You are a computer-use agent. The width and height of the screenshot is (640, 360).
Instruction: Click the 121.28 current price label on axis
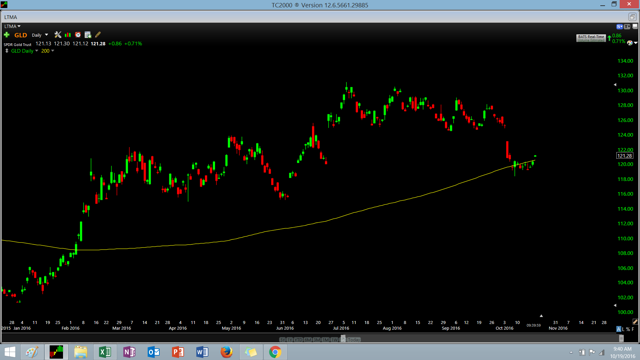624,156
